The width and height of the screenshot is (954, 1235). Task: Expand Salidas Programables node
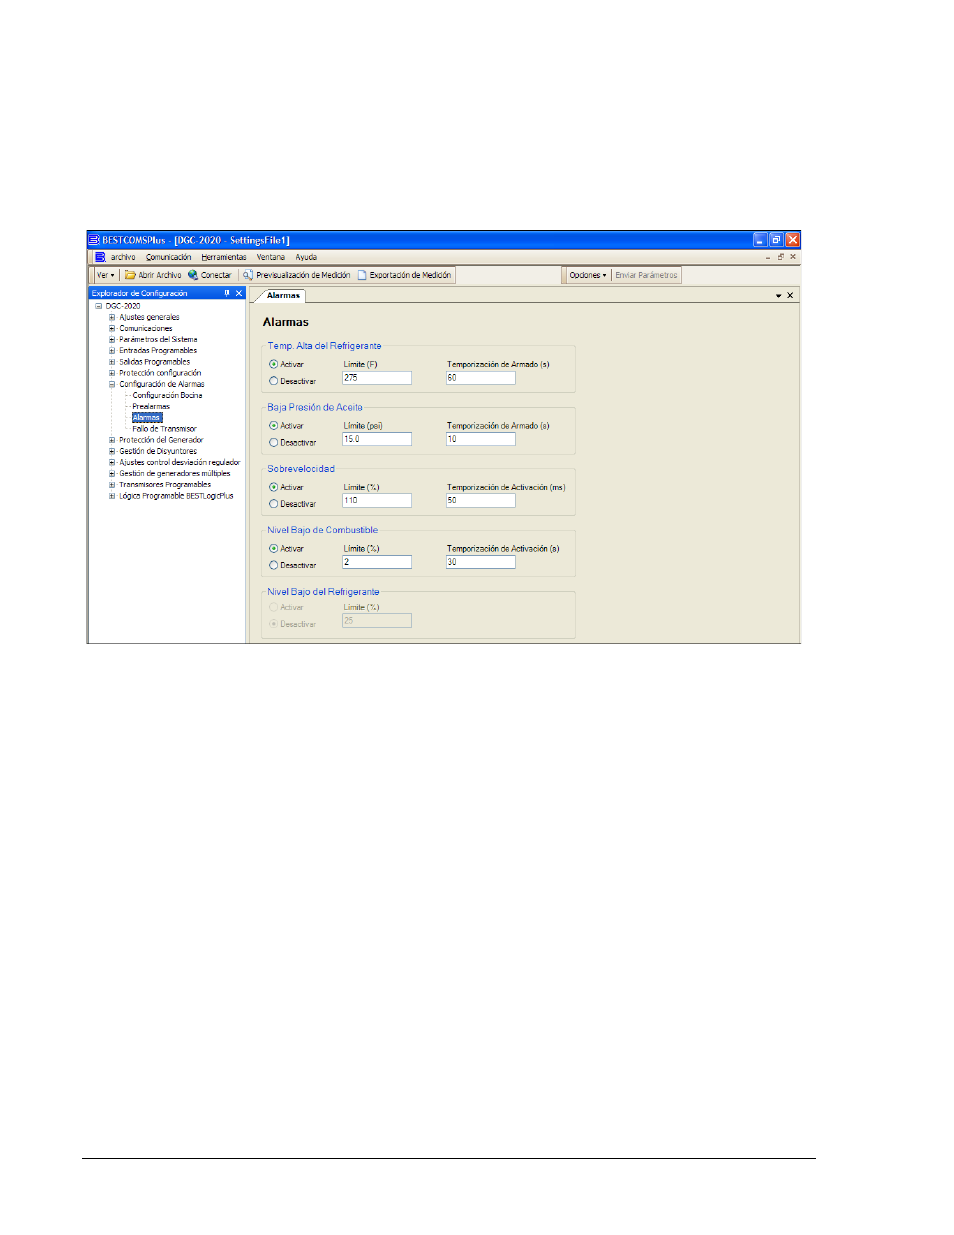[x=112, y=362]
